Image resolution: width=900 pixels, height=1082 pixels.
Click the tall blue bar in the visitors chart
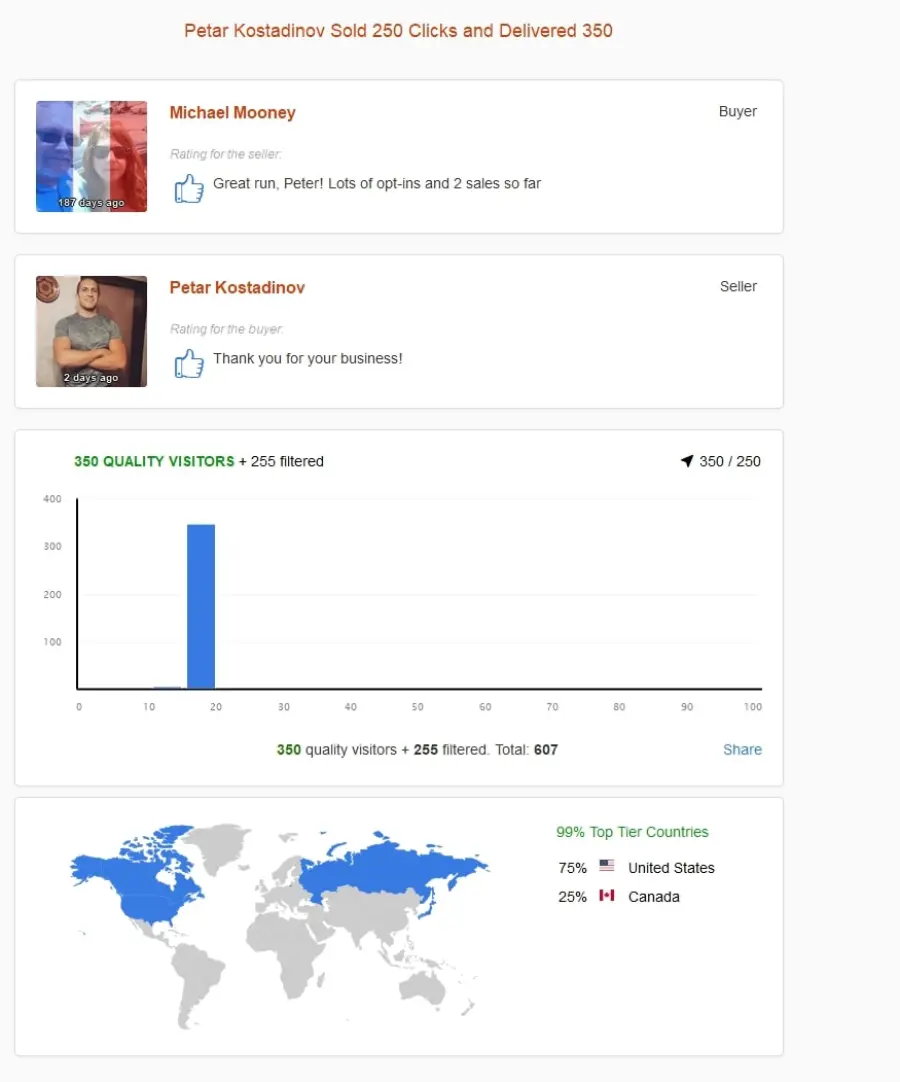201,607
